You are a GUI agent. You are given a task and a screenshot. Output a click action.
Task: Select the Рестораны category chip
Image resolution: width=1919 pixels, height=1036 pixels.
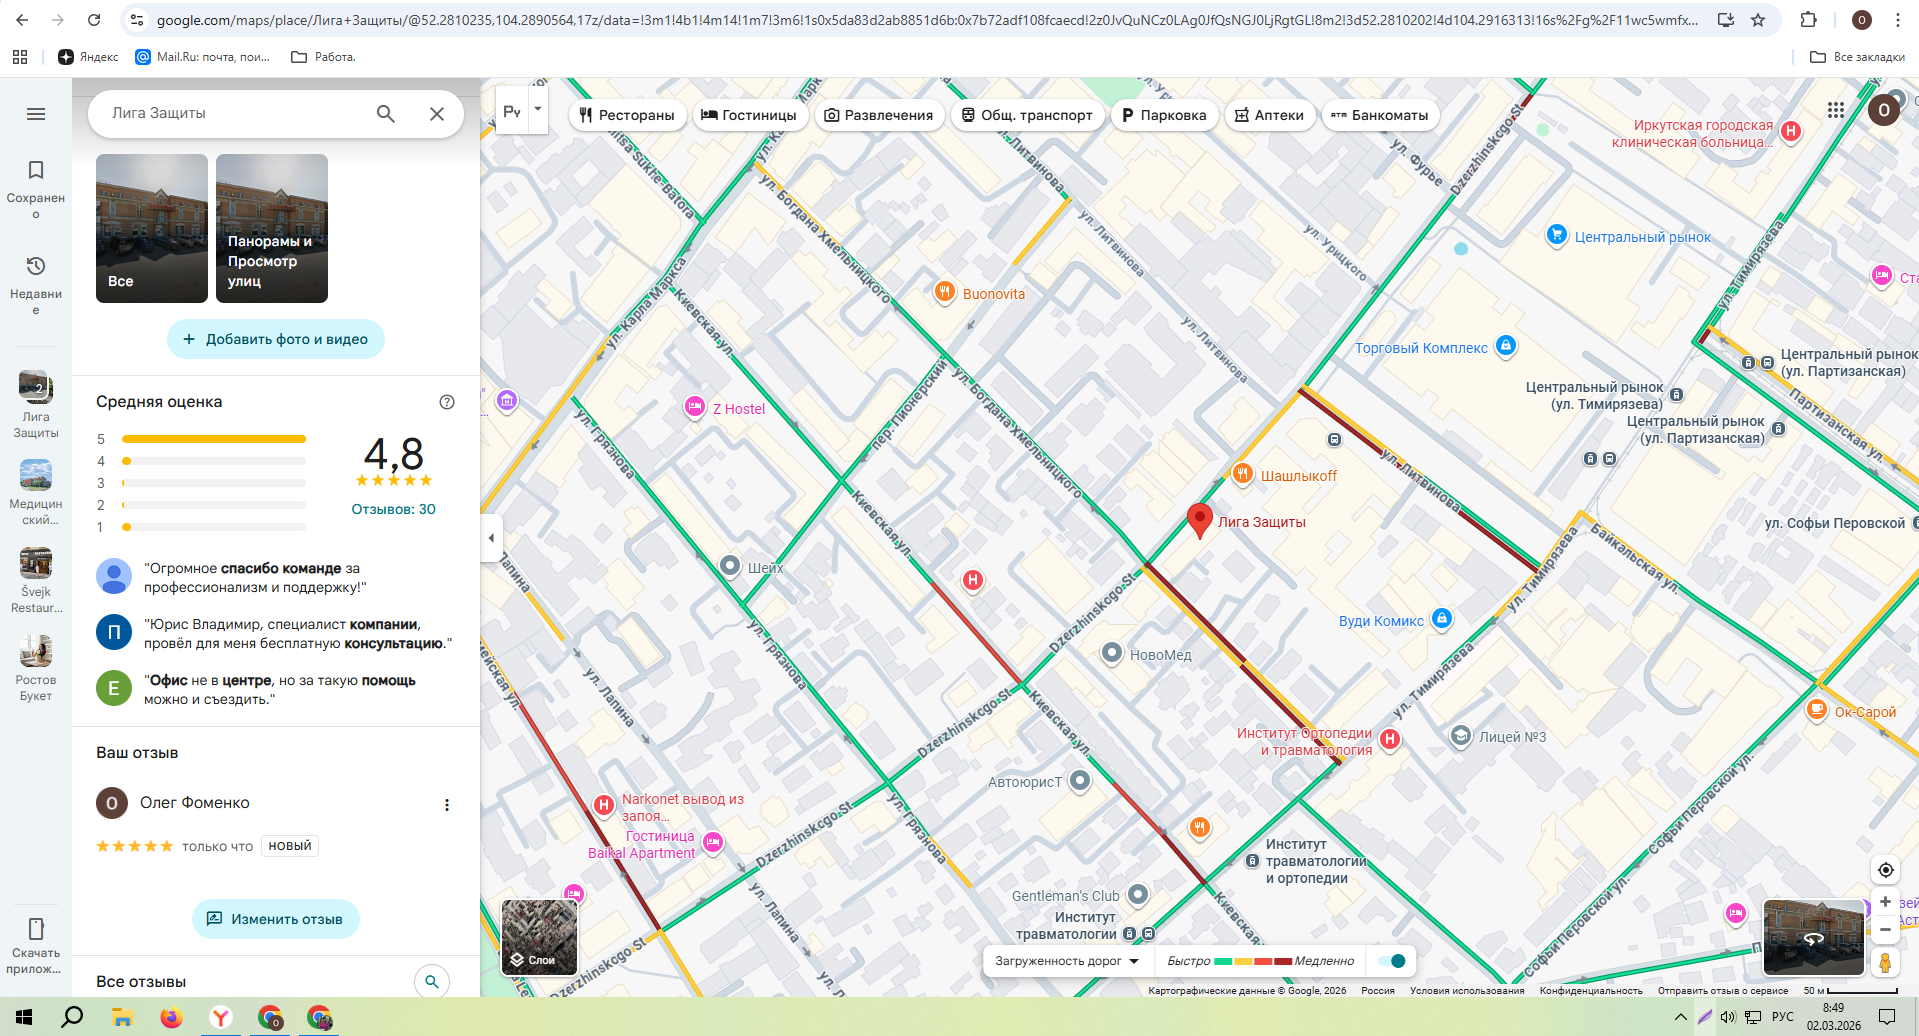click(627, 115)
